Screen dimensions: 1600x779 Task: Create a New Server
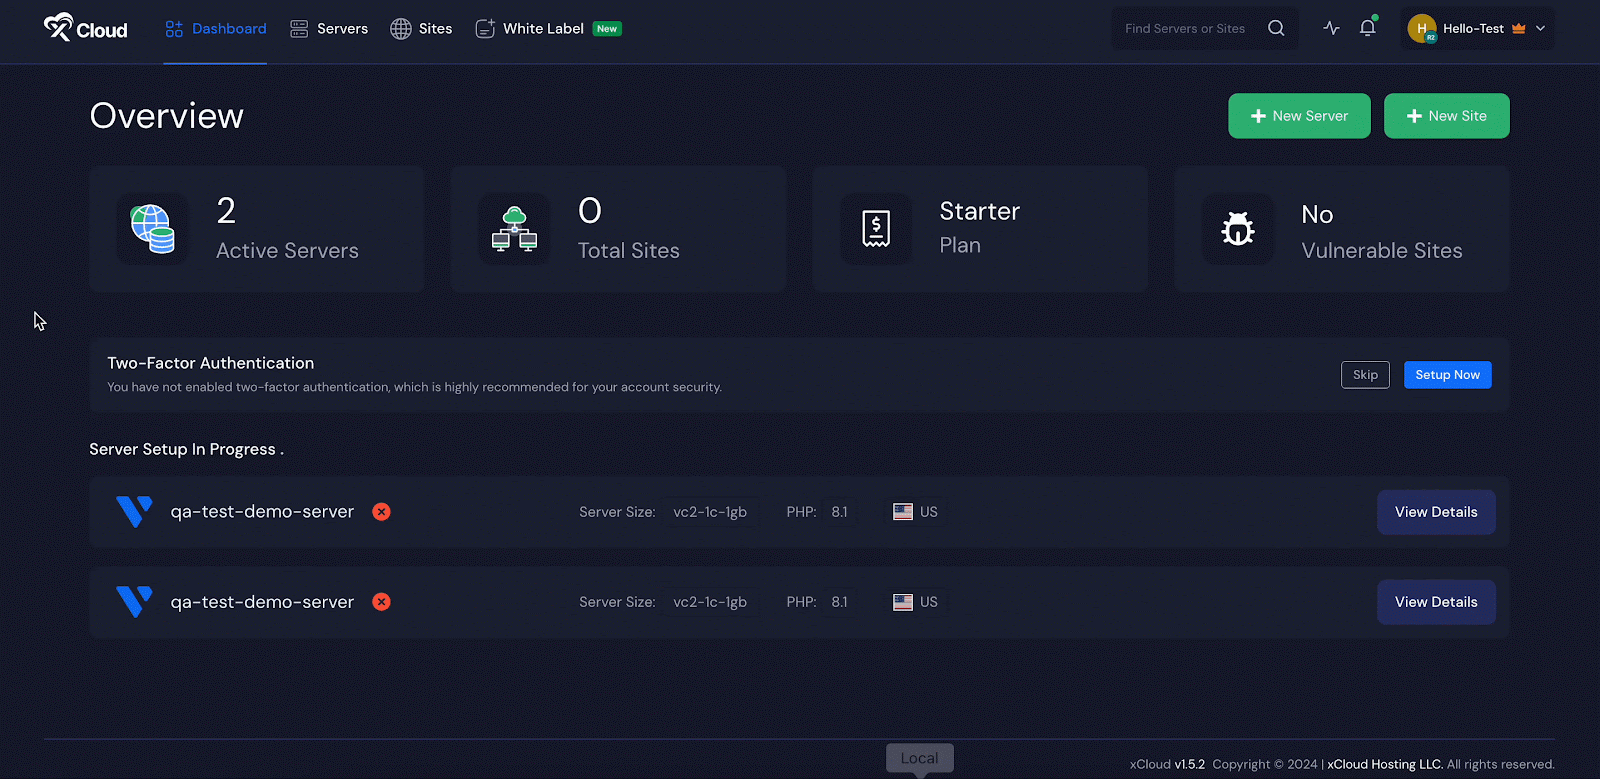1299,116
